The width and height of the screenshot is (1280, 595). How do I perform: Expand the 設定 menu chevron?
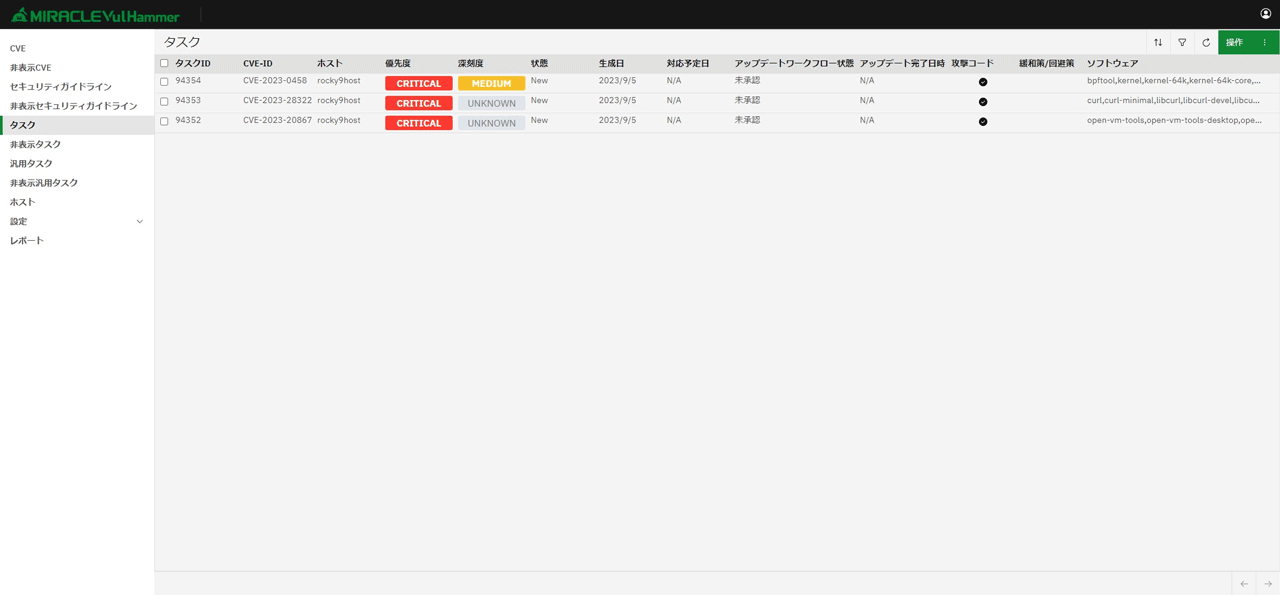coord(139,222)
